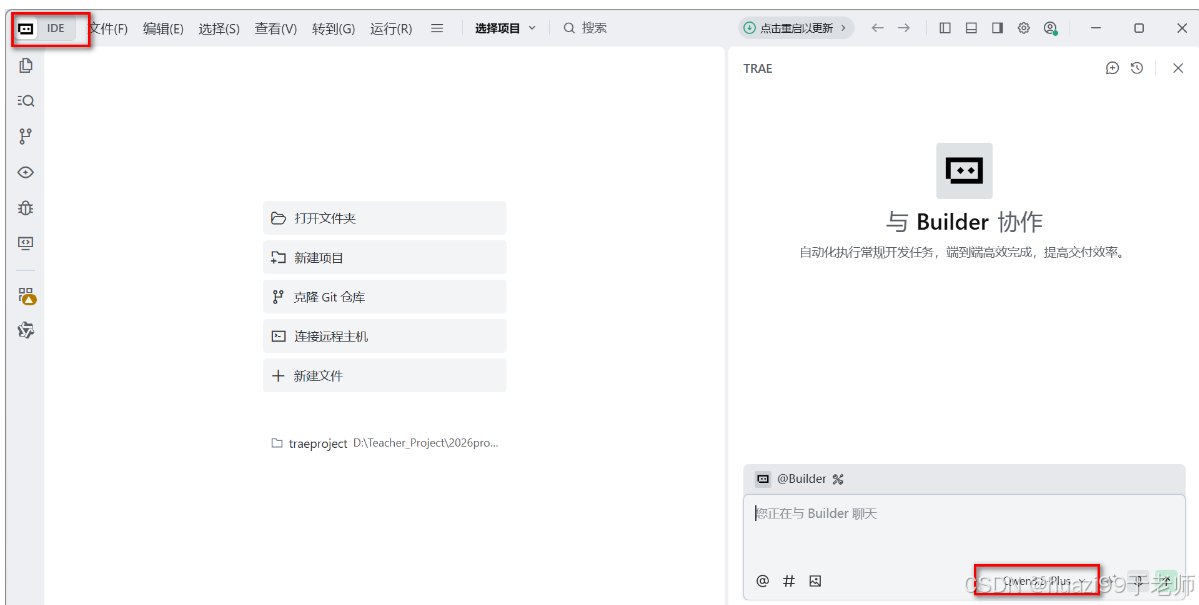Toggle the IDE mode switch
This screenshot has width=1199, height=605.
point(46,28)
